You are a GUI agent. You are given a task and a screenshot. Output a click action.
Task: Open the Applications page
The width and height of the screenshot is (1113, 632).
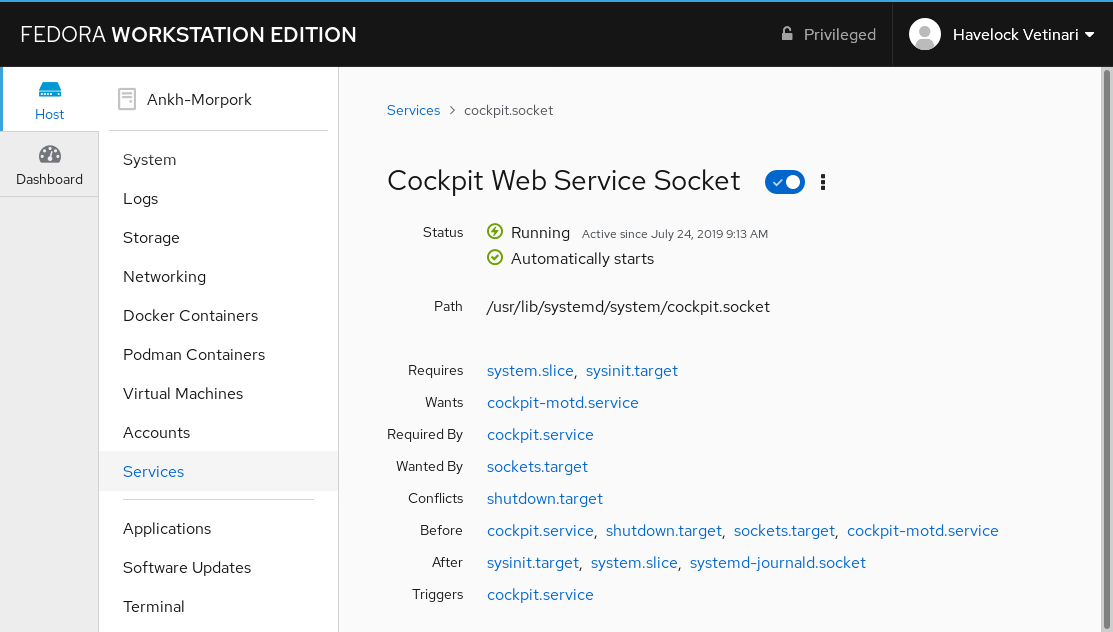[x=167, y=529]
